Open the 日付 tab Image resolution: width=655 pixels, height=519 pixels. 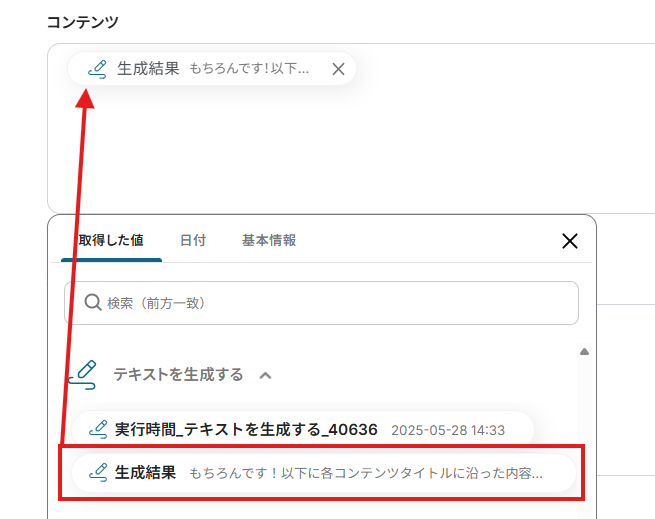coord(193,240)
